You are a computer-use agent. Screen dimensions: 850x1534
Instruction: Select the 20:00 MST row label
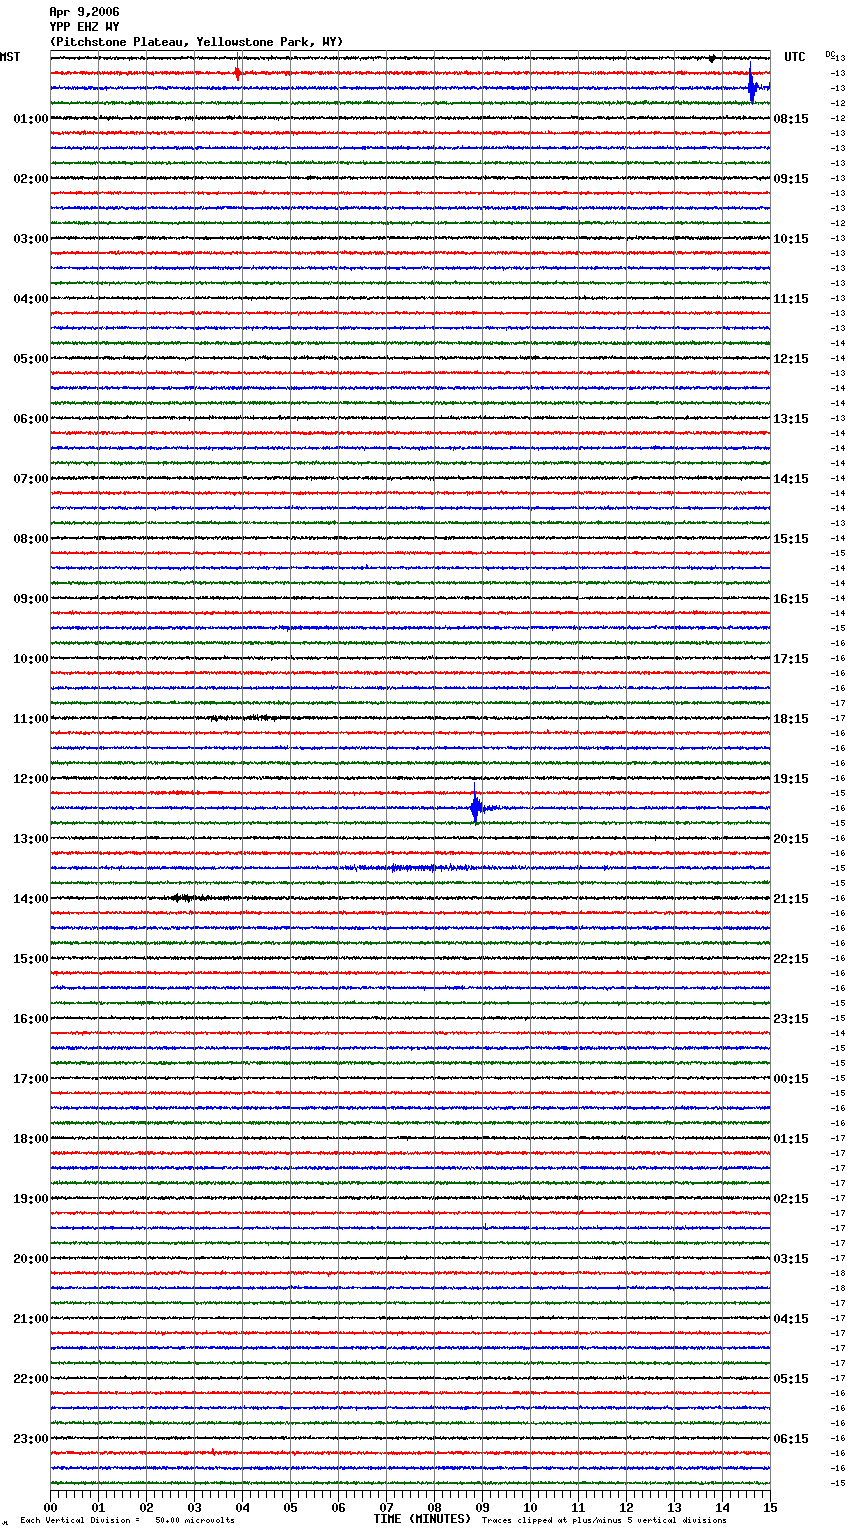(31, 1259)
